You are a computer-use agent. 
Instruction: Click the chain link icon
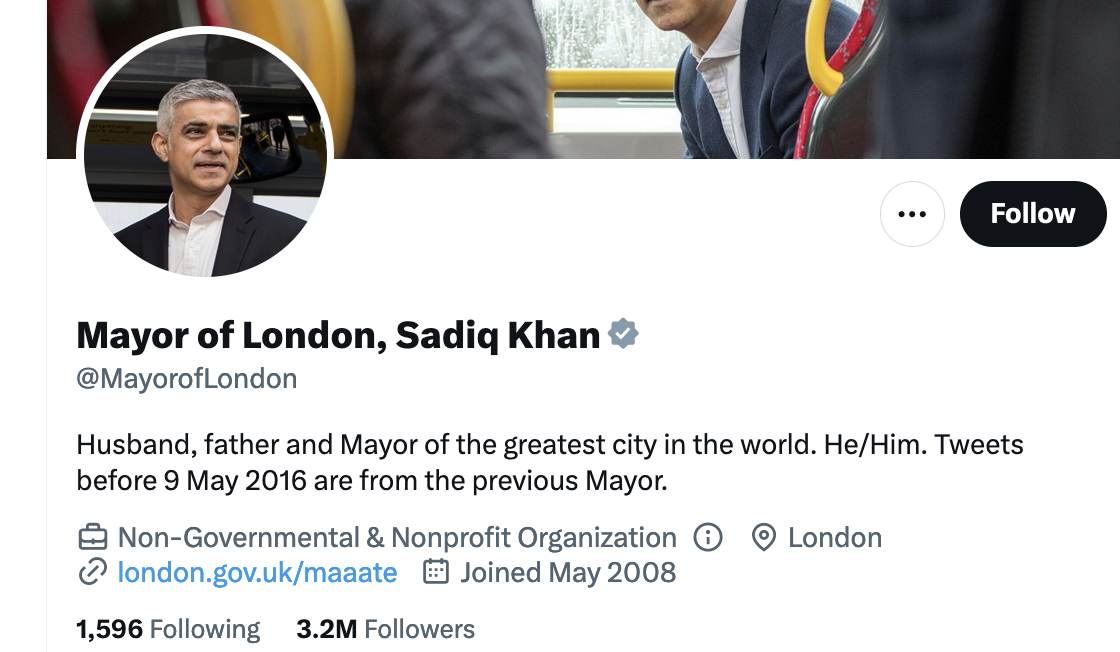click(92, 573)
